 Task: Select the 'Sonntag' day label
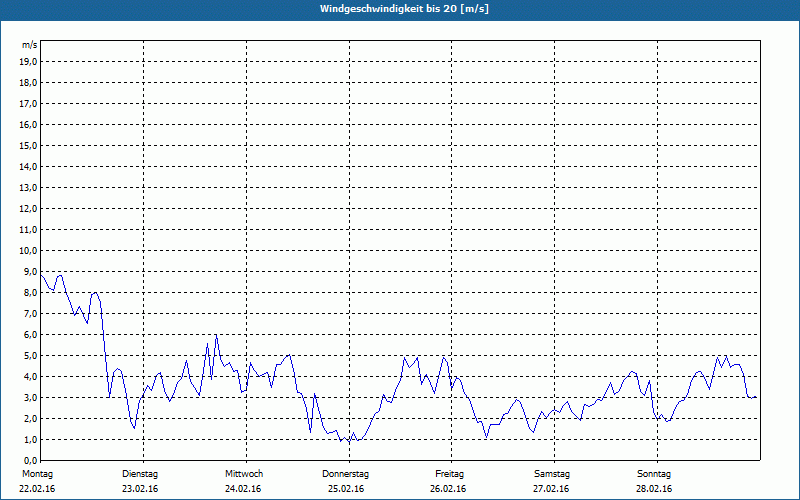(654, 474)
